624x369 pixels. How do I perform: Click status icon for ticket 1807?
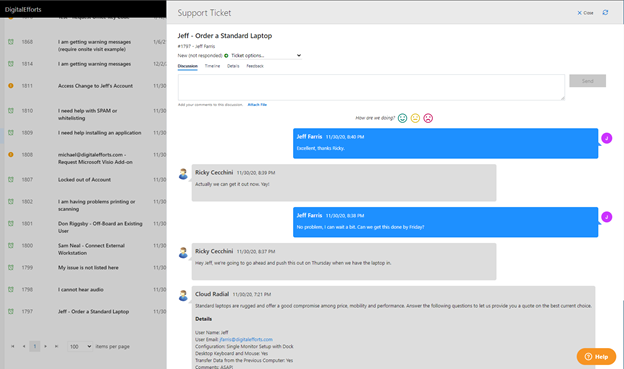tap(11, 180)
